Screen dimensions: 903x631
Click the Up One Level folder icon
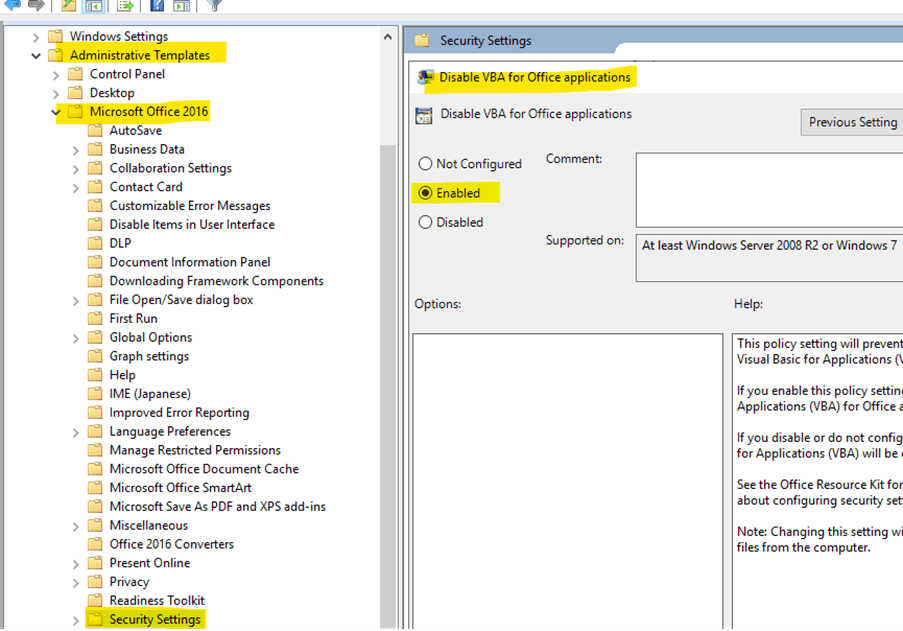click(x=69, y=5)
